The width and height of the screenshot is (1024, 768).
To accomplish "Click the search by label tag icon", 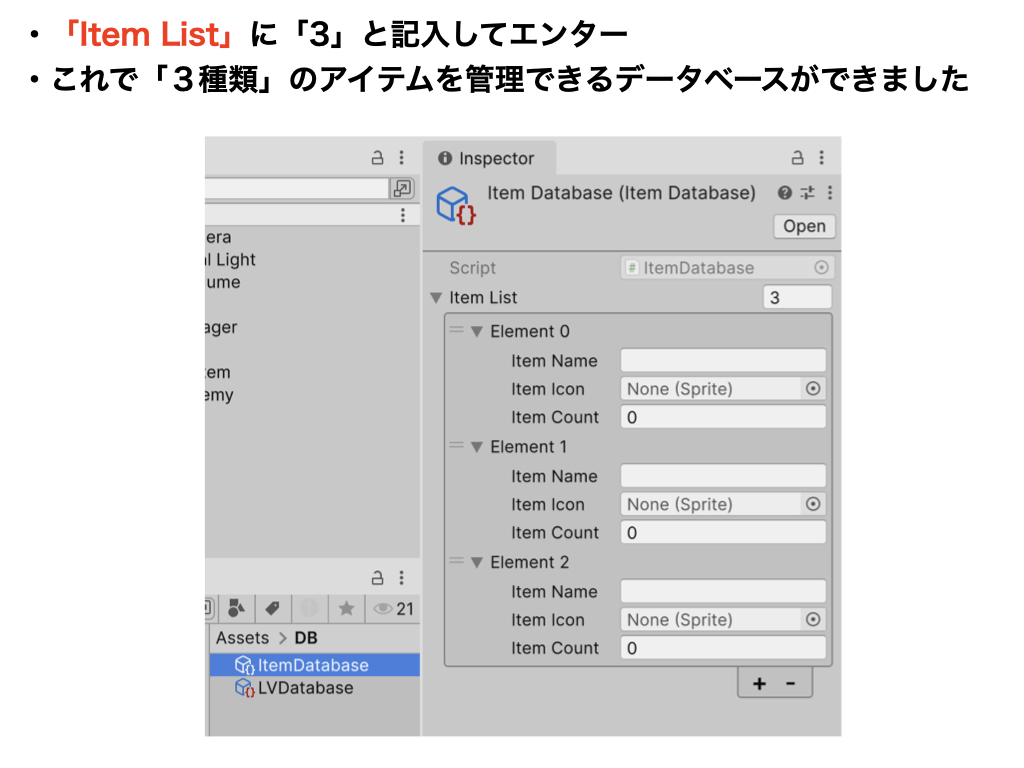I will tap(272, 609).
